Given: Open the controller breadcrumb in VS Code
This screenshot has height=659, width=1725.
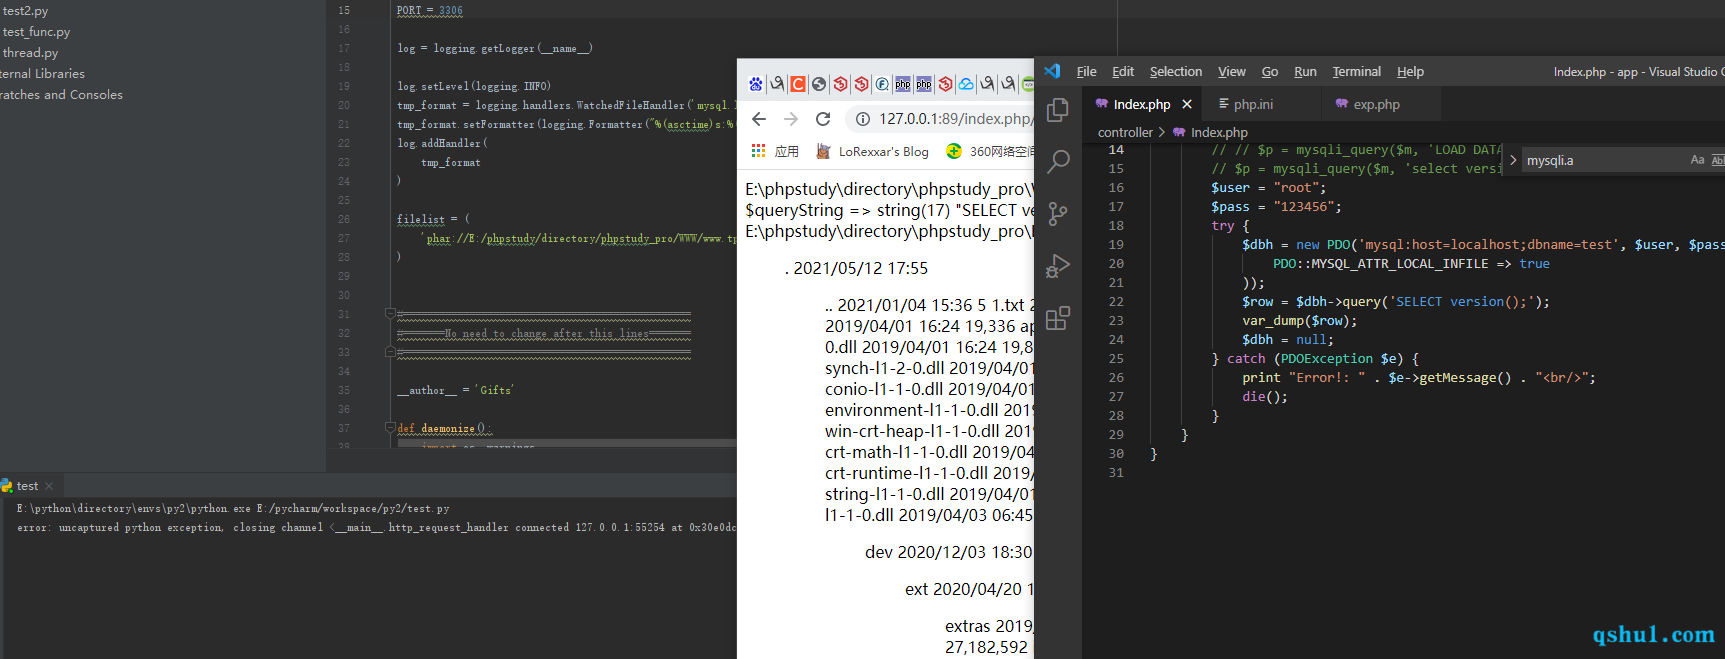Looking at the screenshot, I should pos(1125,132).
